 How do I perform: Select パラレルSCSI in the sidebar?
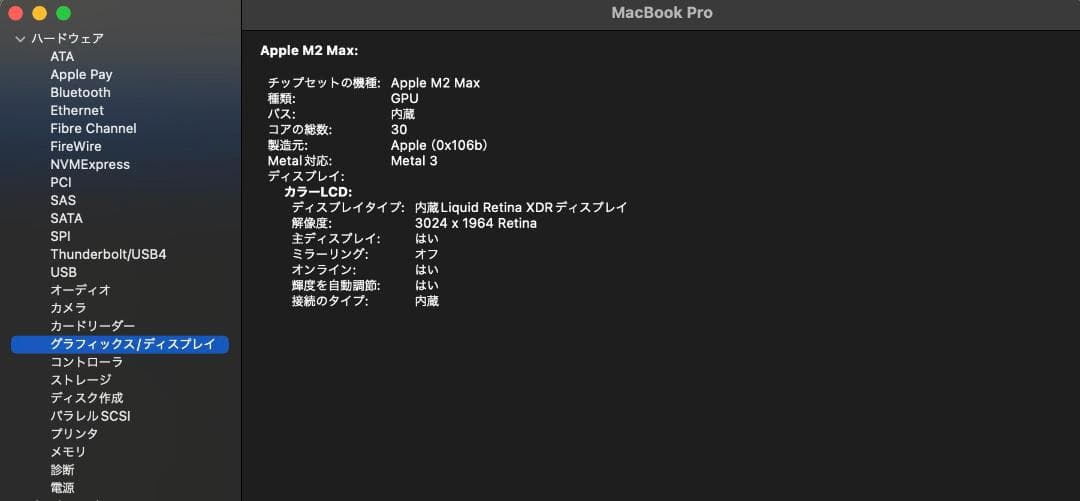click(90, 416)
